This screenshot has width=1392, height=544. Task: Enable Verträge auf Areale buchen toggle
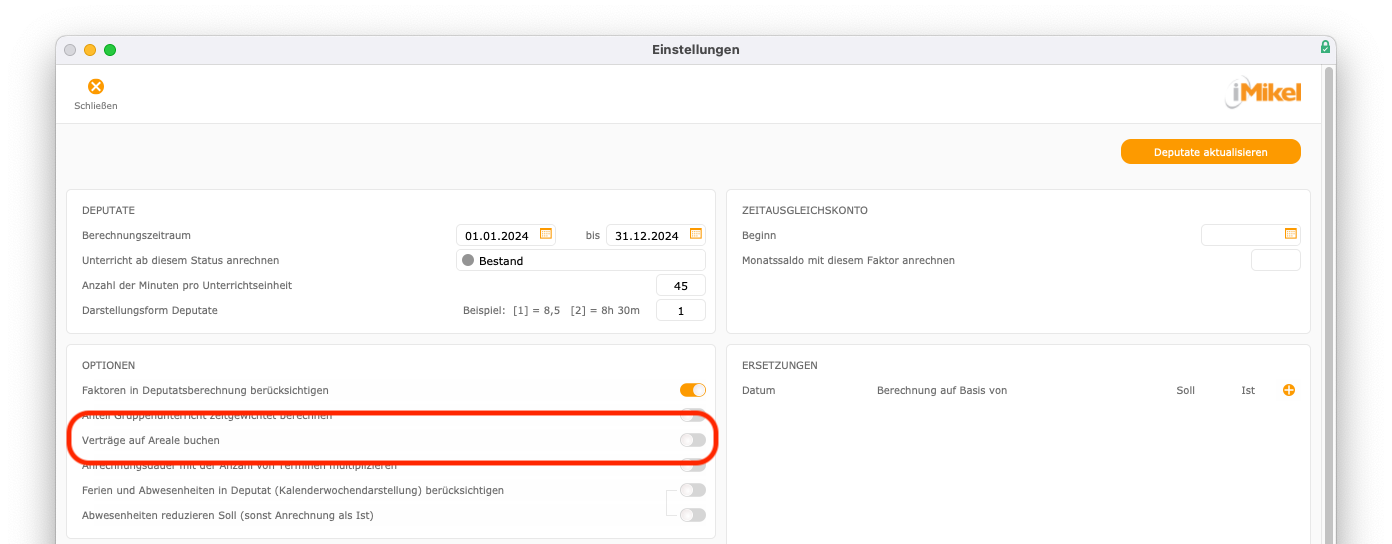click(x=693, y=440)
